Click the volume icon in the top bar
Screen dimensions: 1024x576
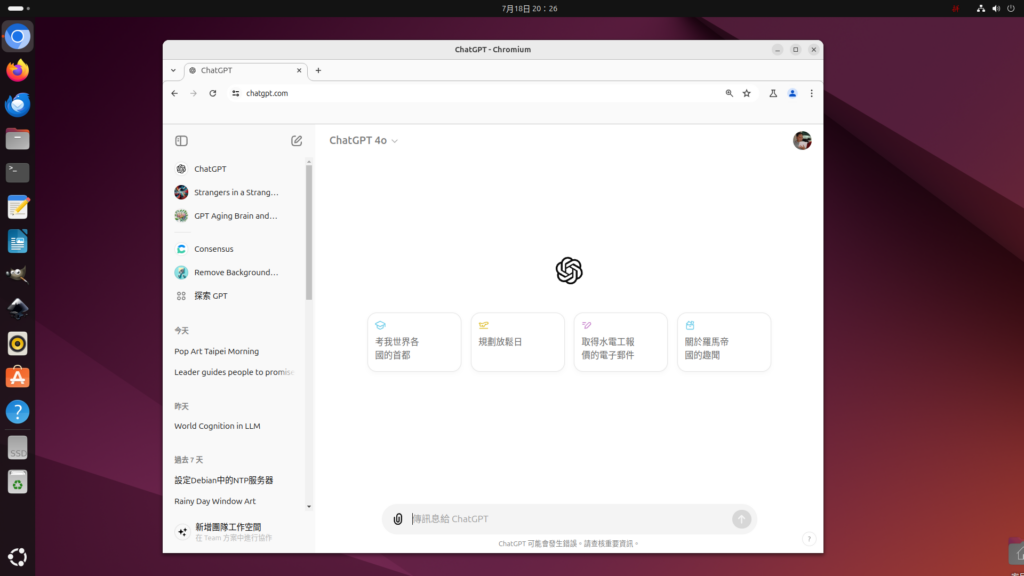point(996,8)
